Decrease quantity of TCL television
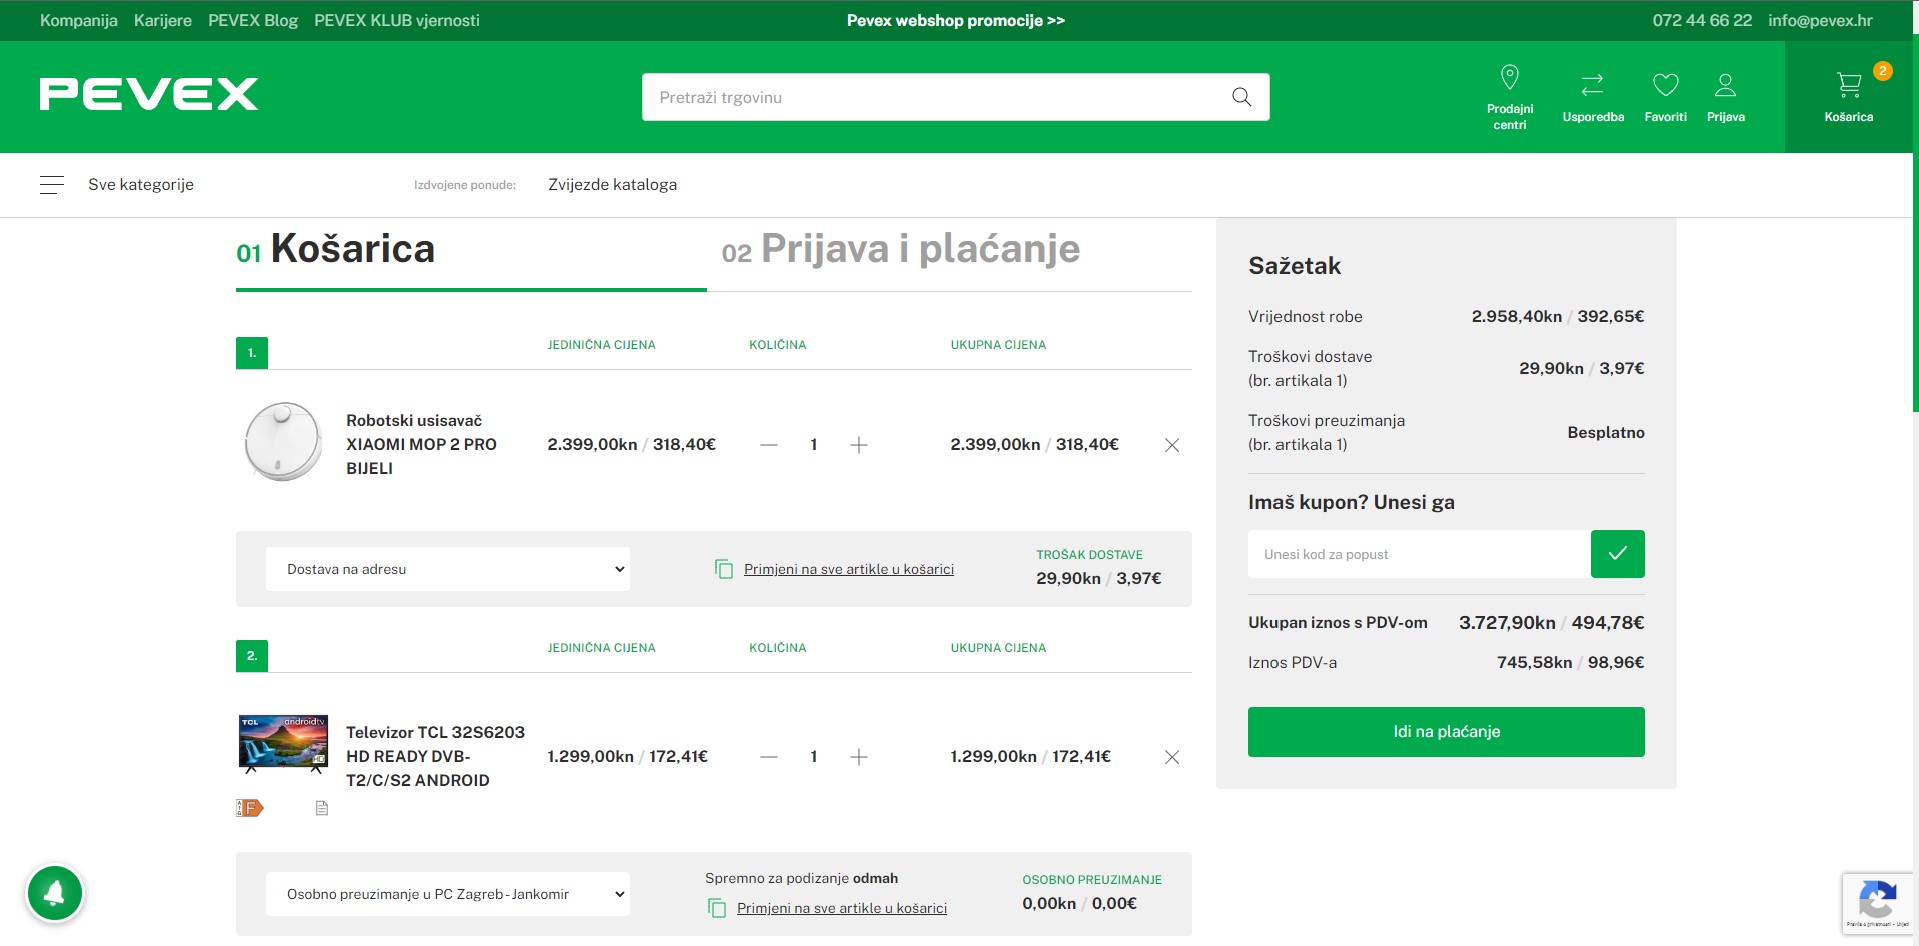 coord(768,757)
